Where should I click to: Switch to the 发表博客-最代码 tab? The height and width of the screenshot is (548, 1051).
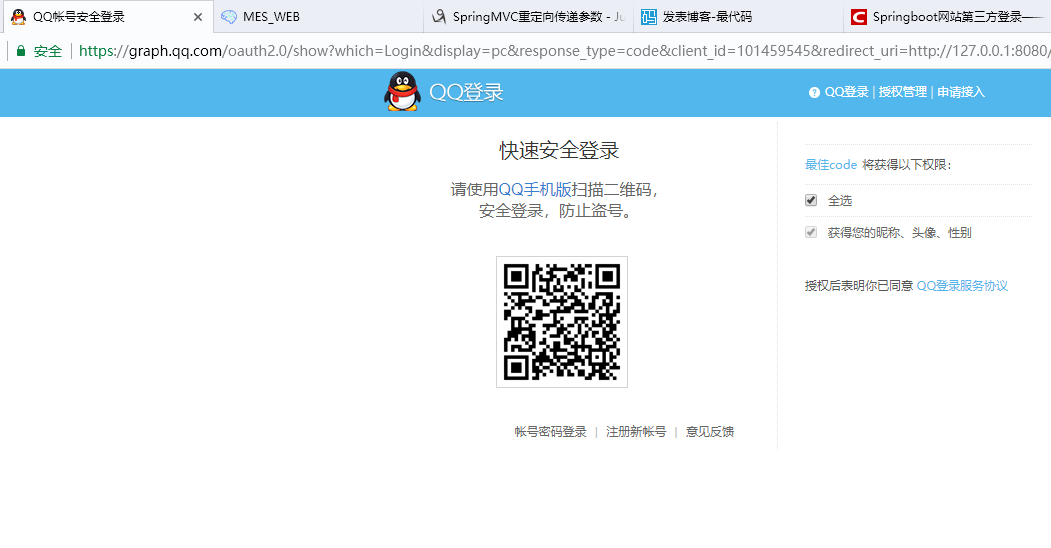coord(738,17)
